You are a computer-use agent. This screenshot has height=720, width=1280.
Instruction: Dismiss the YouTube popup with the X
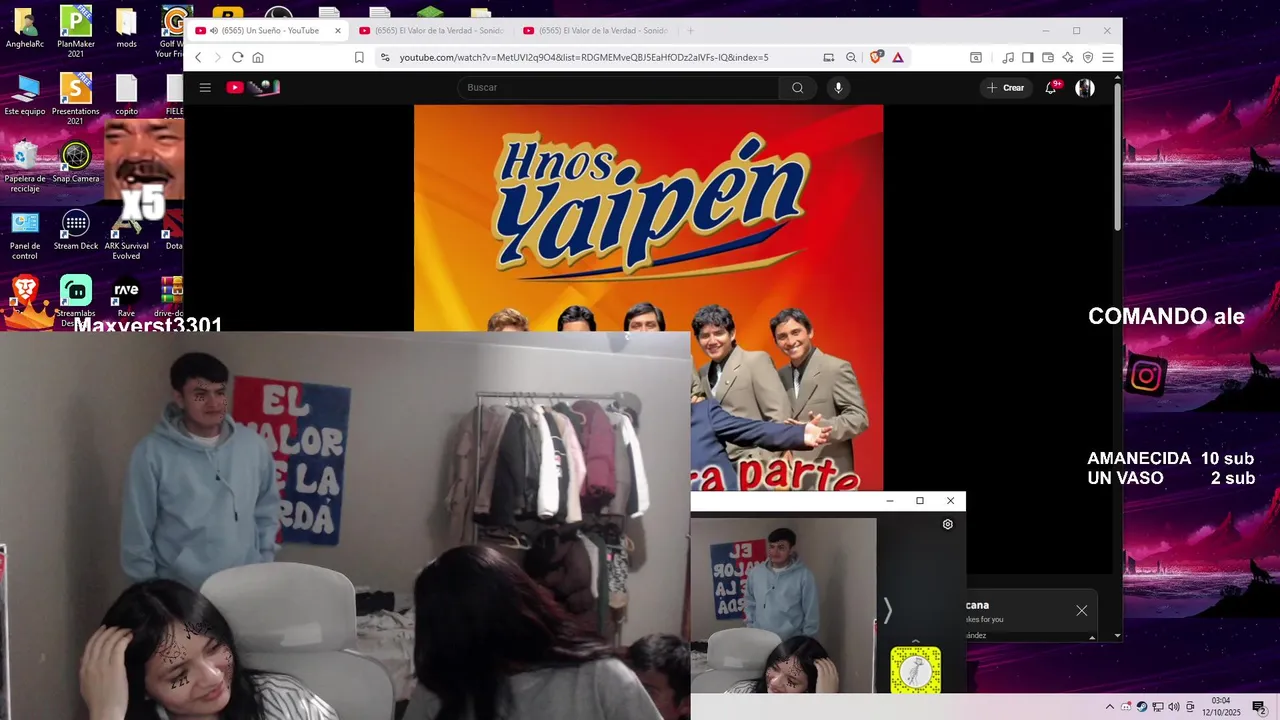1081,610
